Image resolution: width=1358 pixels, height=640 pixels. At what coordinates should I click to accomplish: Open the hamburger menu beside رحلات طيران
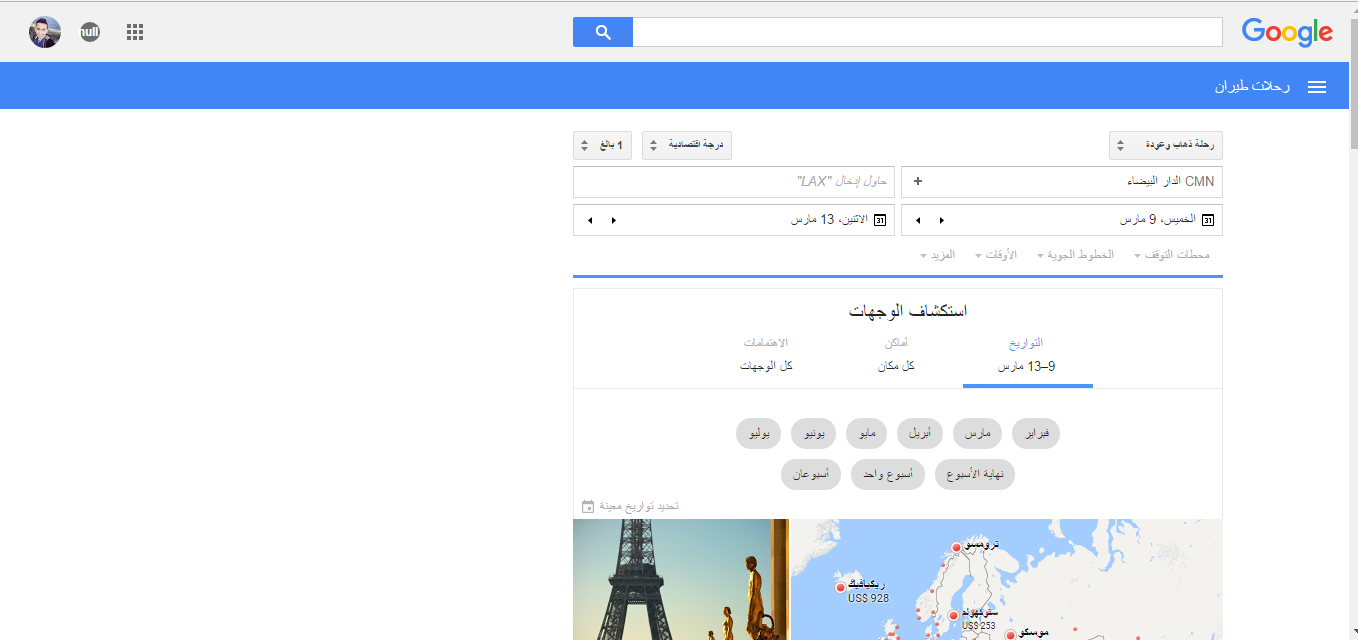(1317, 87)
